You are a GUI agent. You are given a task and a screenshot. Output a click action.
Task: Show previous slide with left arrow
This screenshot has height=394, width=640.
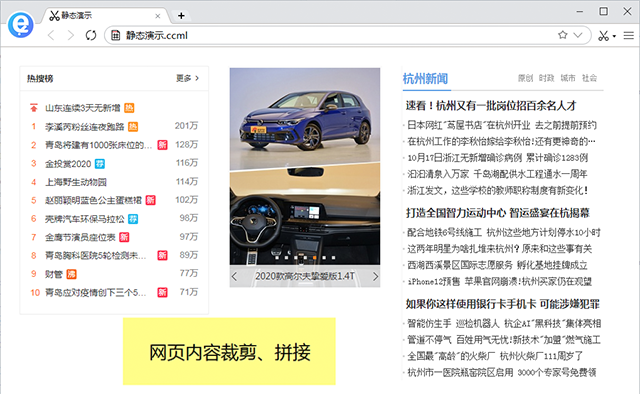[234, 276]
